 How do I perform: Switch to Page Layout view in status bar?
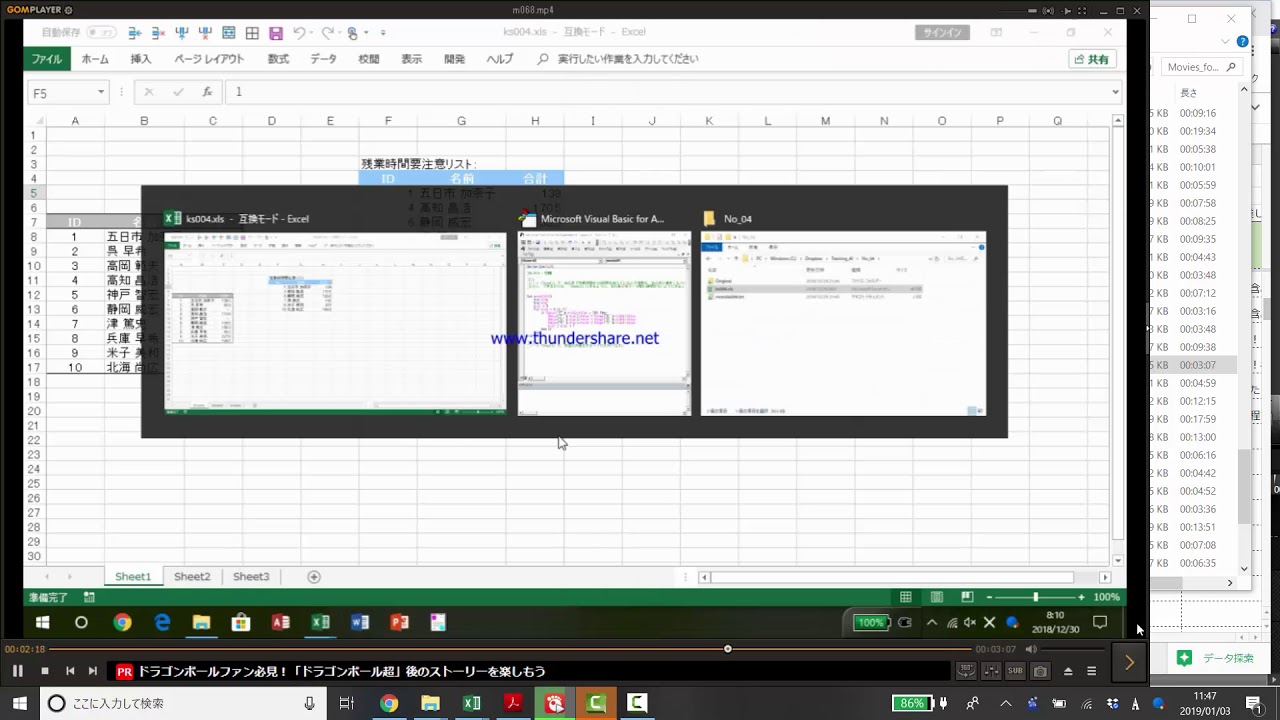pos(936,597)
